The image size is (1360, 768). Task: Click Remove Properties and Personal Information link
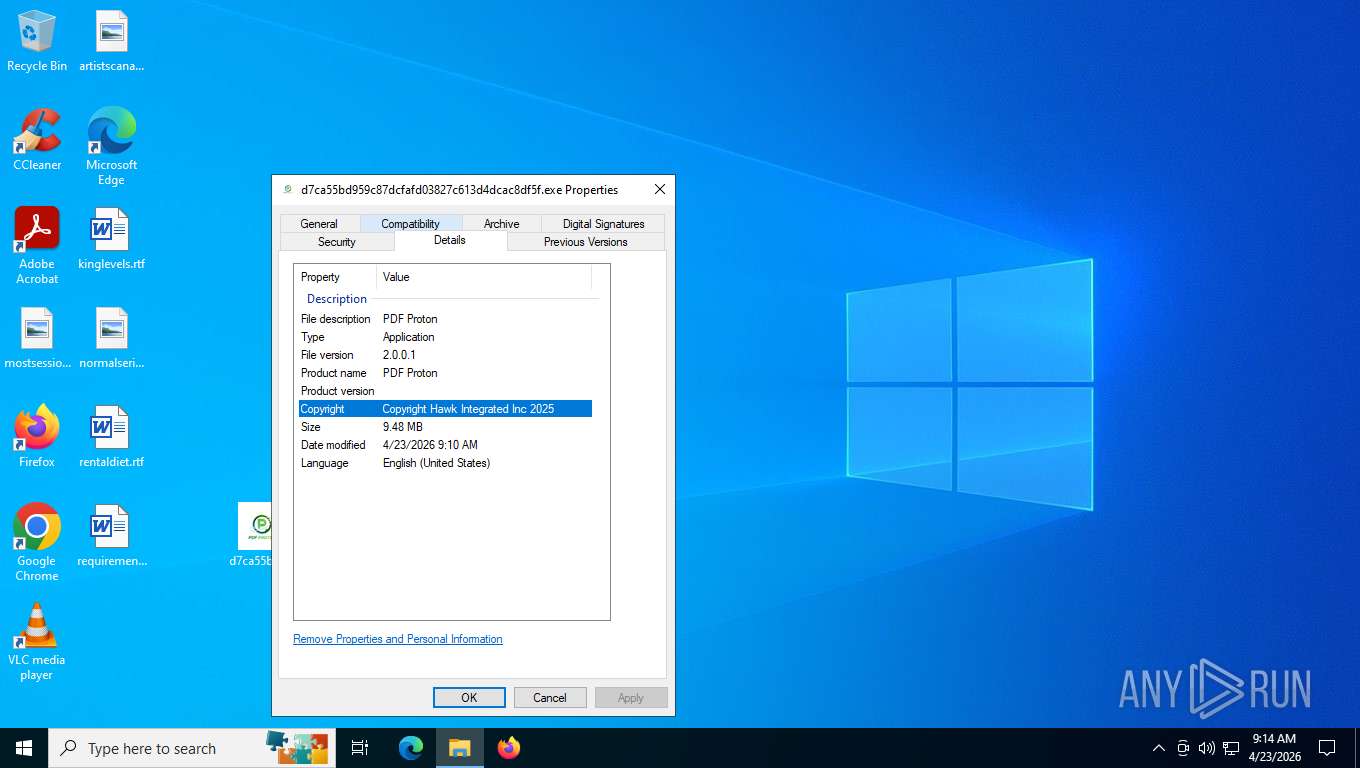[x=398, y=639]
